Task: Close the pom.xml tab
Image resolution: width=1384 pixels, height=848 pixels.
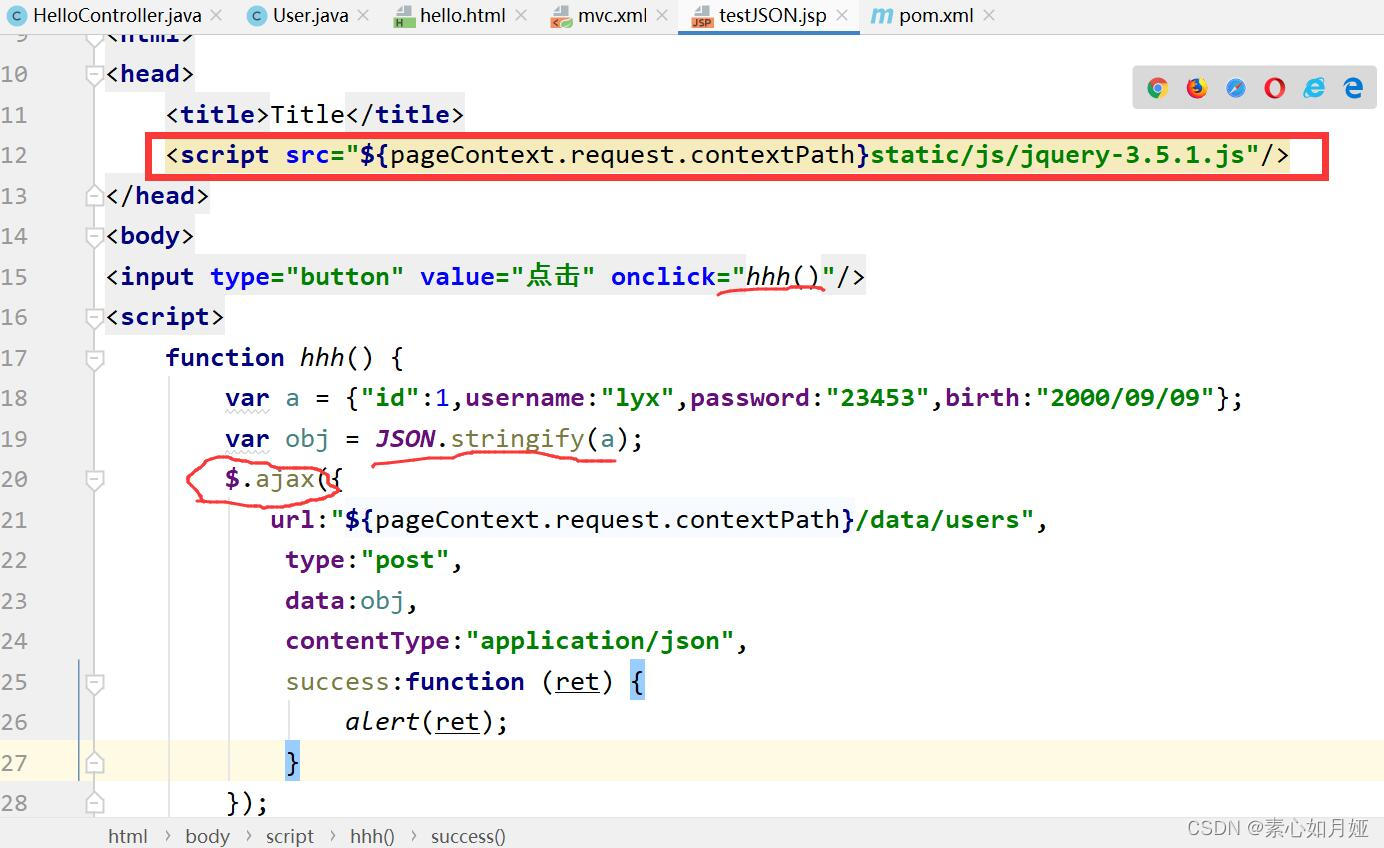Action: (x=989, y=15)
